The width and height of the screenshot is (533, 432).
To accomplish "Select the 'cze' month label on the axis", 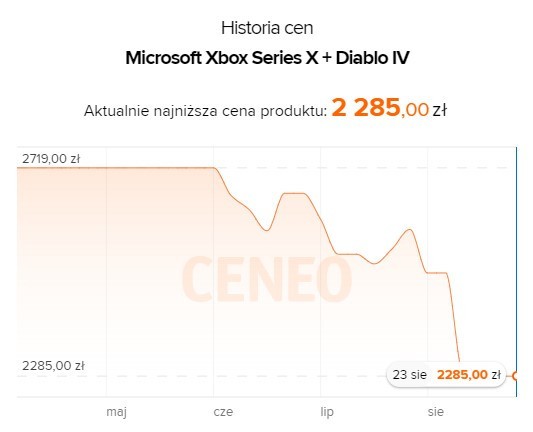I will click(x=223, y=412).
